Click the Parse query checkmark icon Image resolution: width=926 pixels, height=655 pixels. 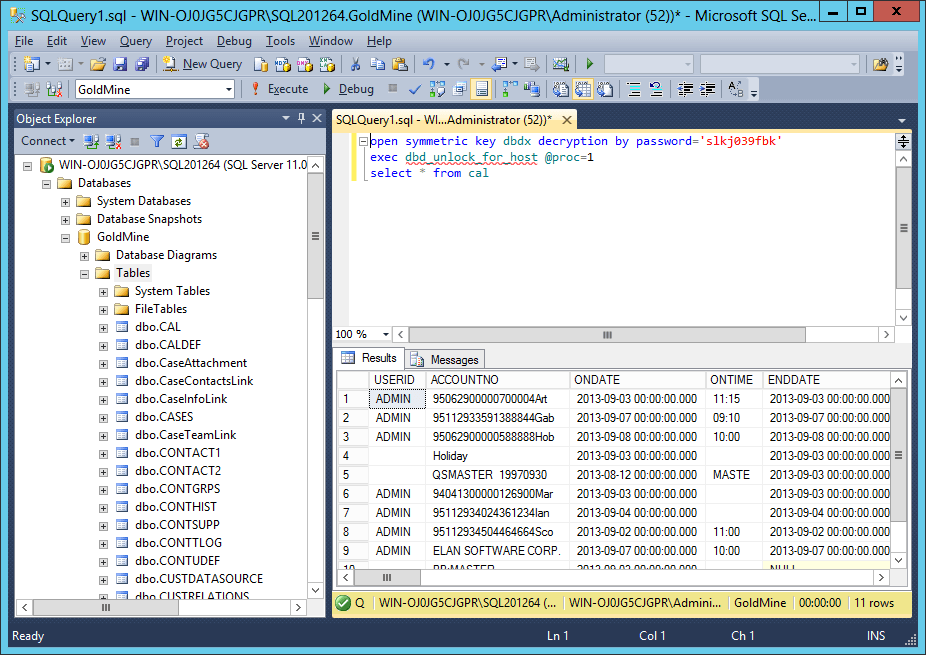415,89
